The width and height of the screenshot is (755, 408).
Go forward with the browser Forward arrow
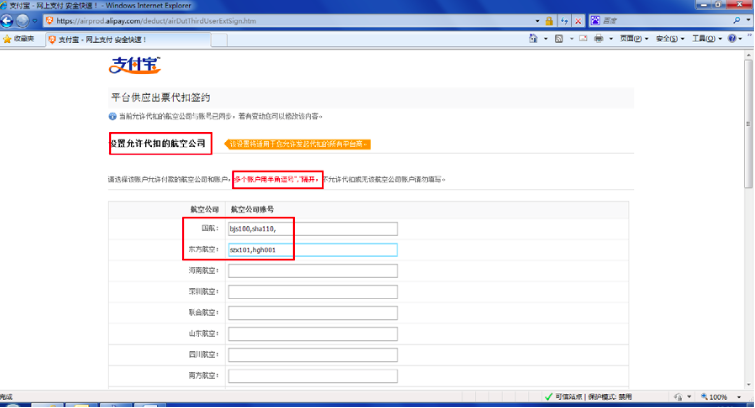(x=22, y=21)
